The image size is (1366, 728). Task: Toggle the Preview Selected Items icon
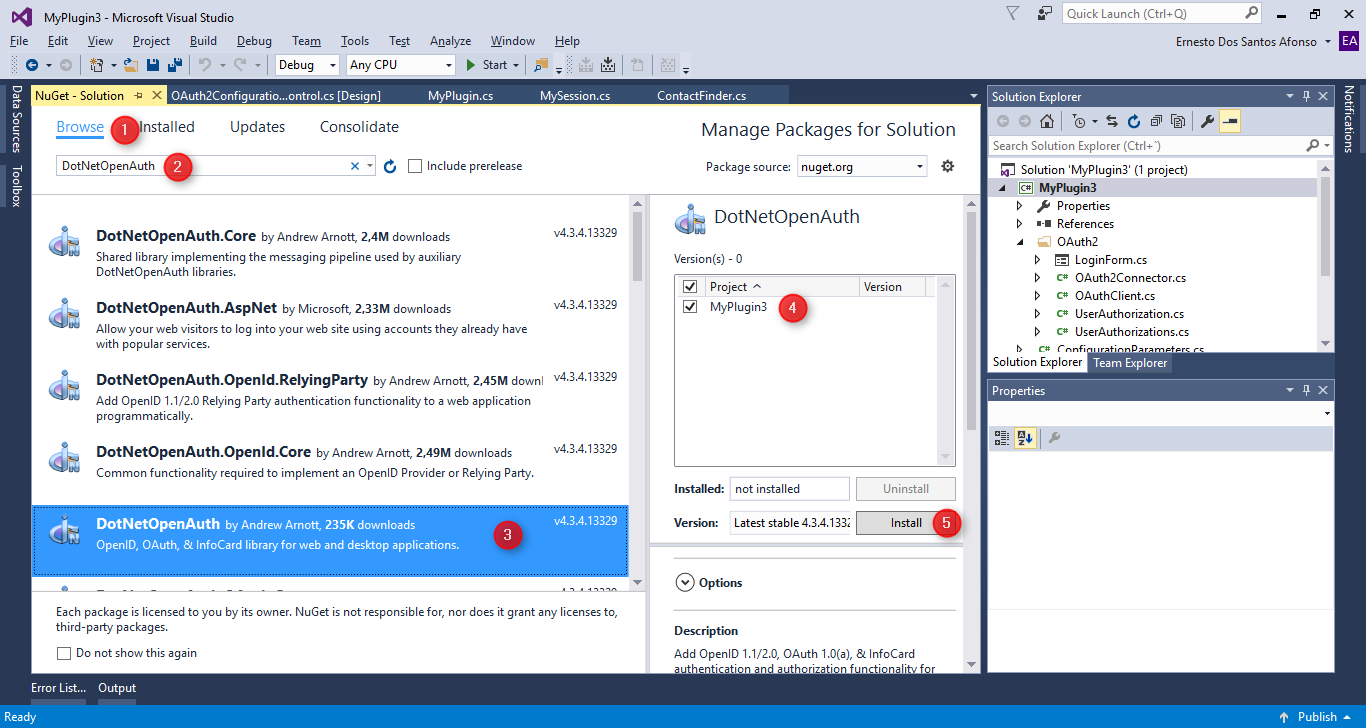coord(1230,121)
